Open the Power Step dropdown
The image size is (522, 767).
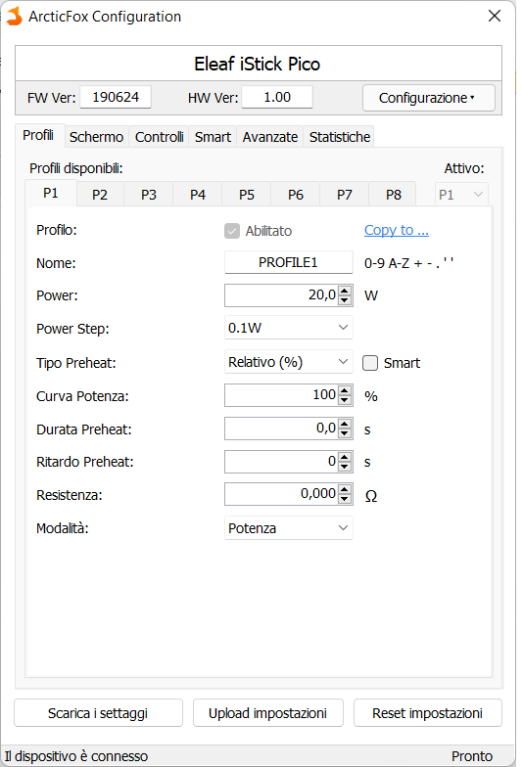coord(288,328)
